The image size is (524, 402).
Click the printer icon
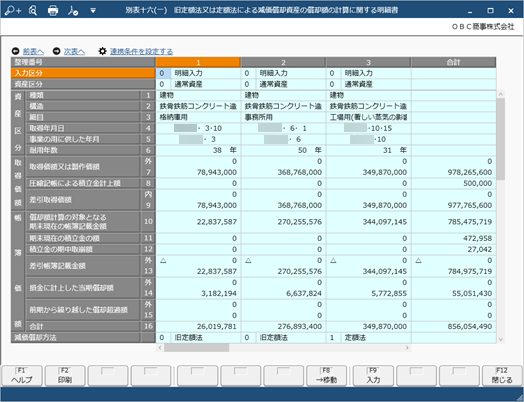coord(53,11)
